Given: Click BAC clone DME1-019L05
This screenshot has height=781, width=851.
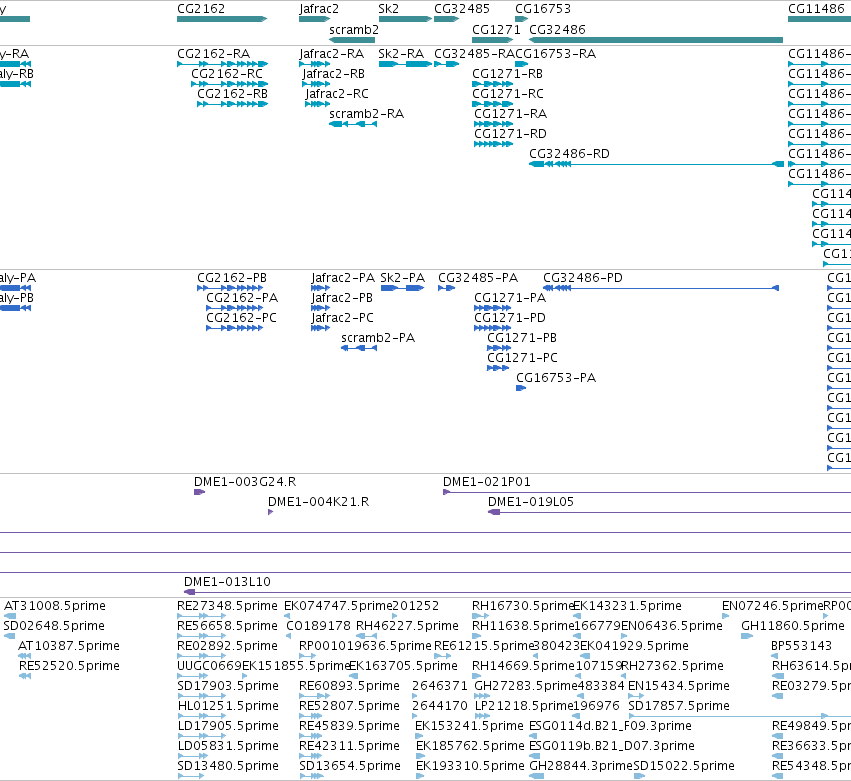Looking at the screenshot, I should tap(670, 512).
